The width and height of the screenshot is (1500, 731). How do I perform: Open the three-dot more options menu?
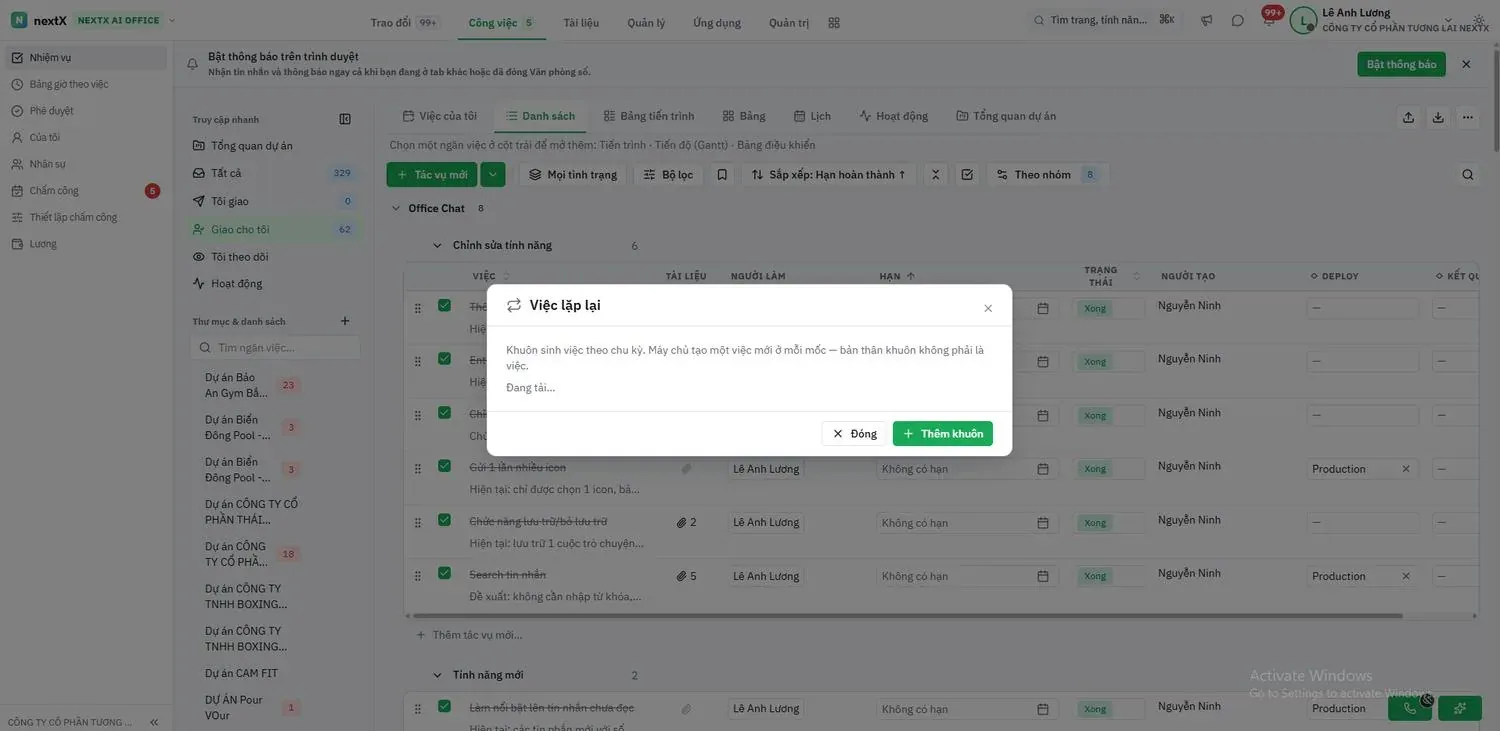[x=1468, y=117]
